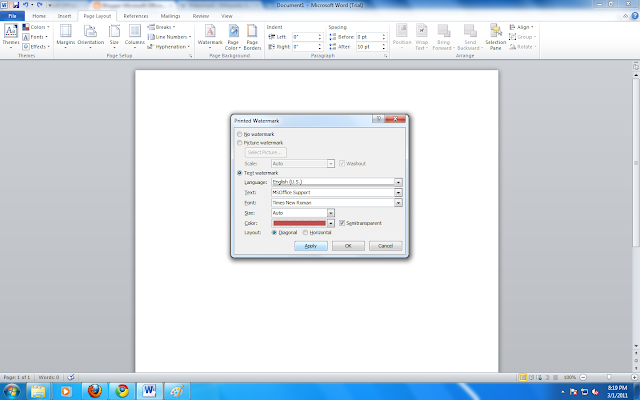
Task: Open the File tab
Action: (12, 16)
